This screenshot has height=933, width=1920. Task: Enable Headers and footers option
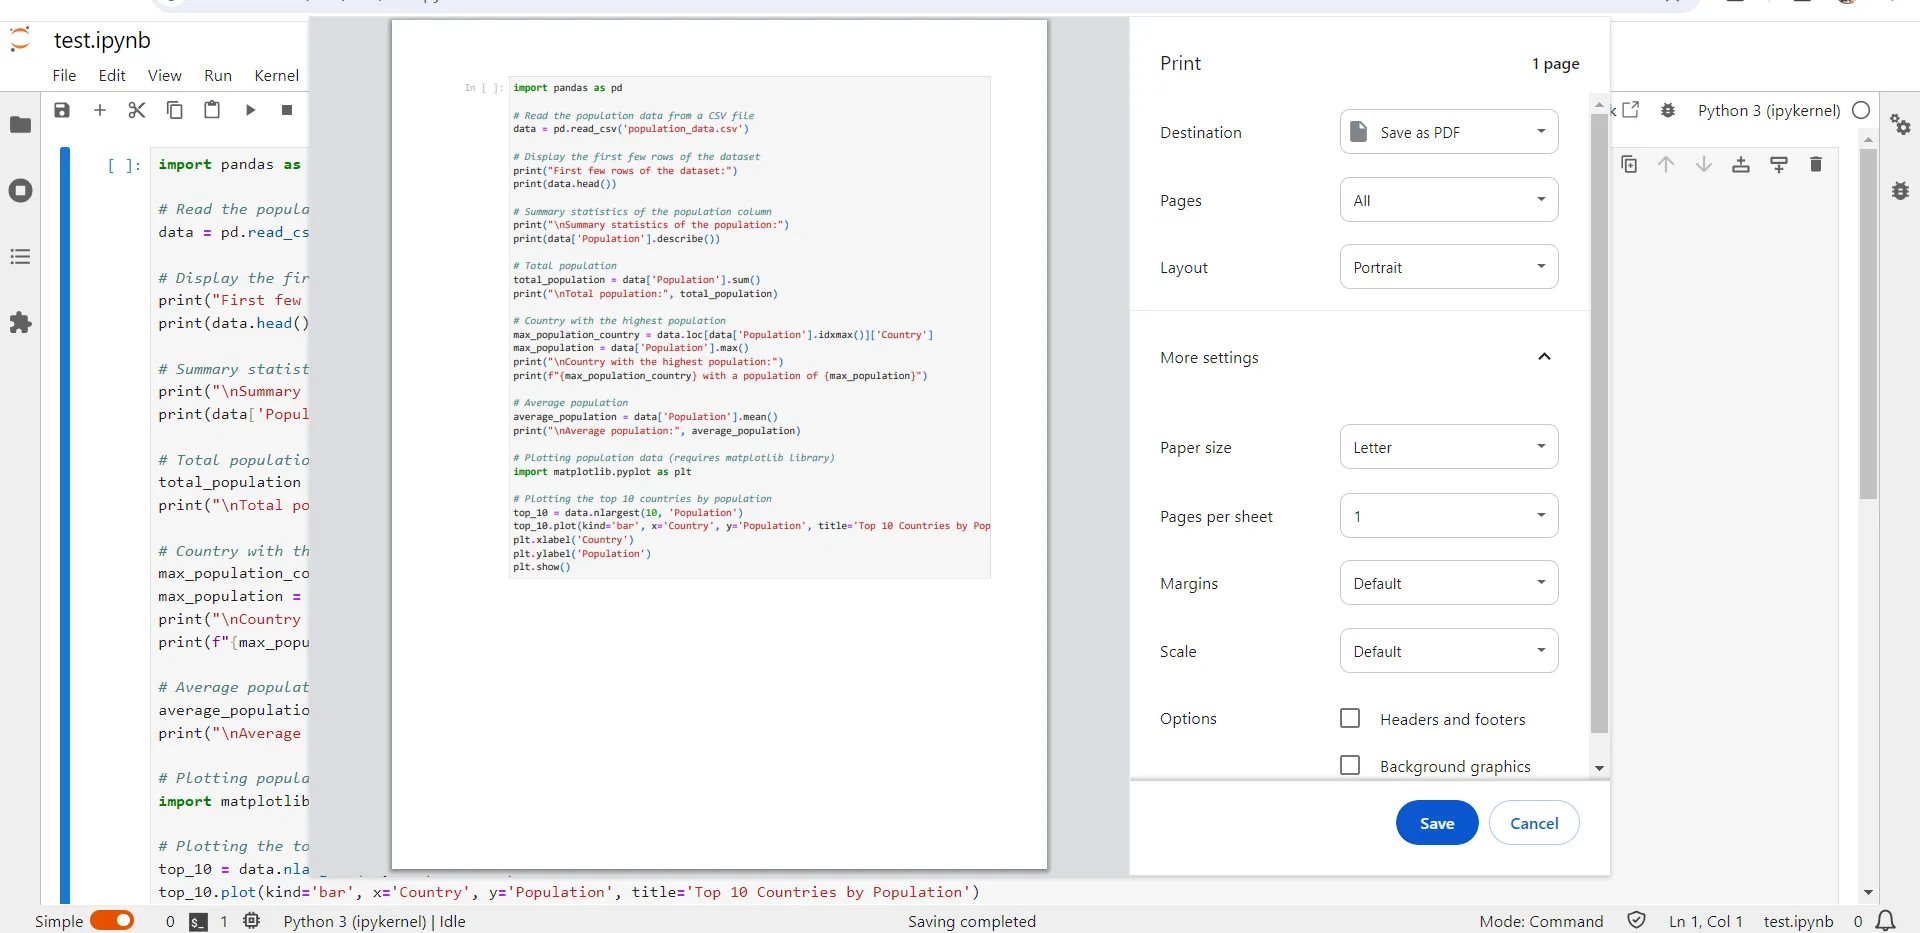click(x=1350, y=718)
